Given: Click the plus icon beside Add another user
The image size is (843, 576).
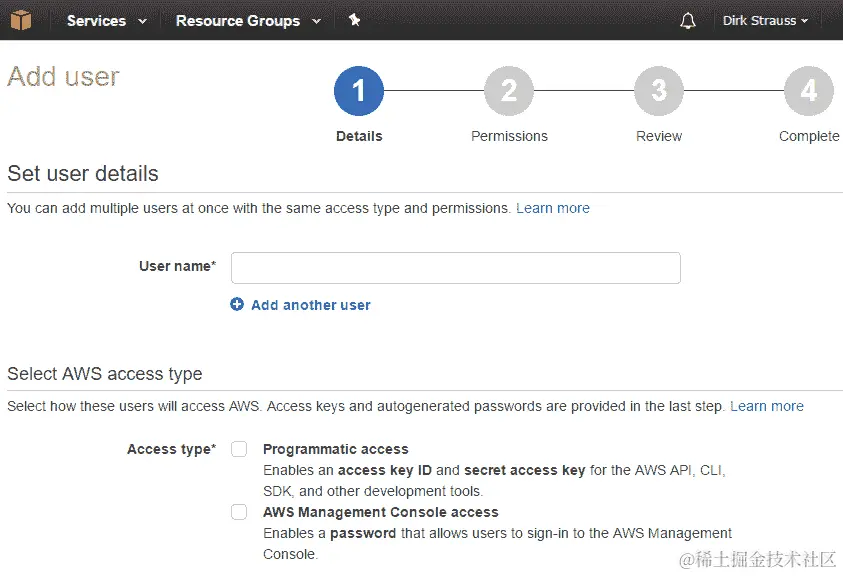Looking at the screenshot, I should tap(237, 305).
